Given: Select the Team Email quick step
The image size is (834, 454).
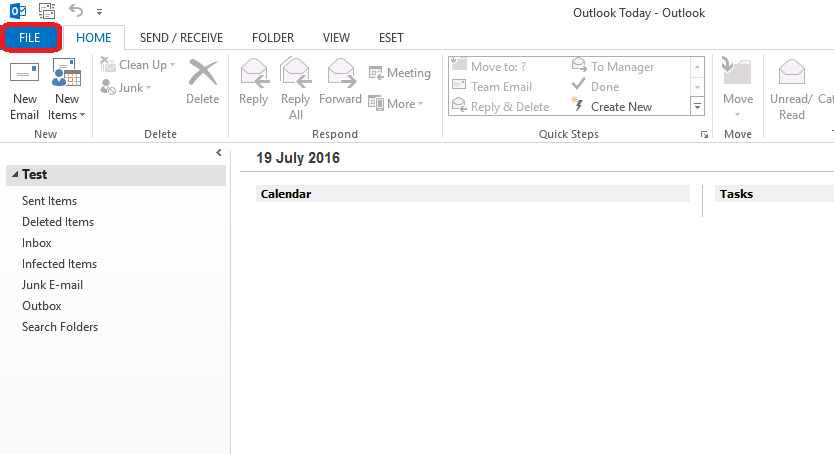Looking at the screenshot, I should pyautogui.click(x=491, y=87).
